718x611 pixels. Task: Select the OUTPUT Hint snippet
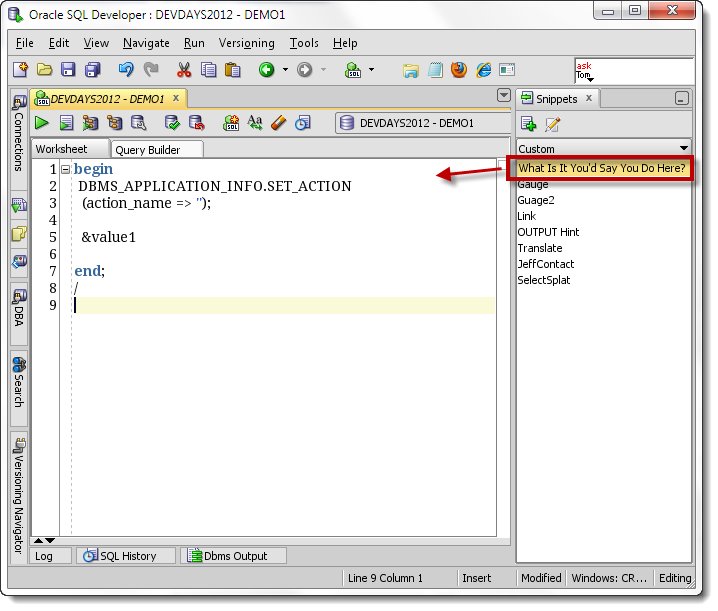[548, 232]
